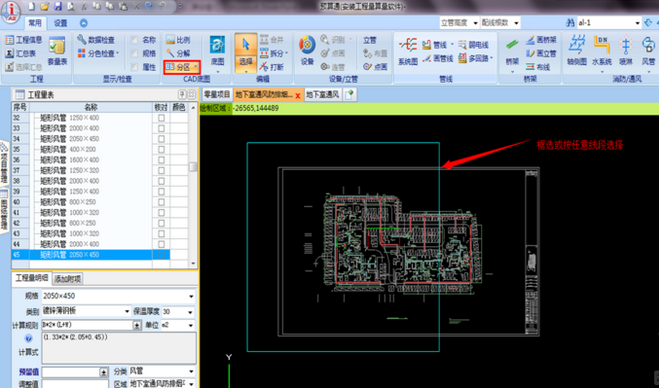Click the 比例 scale tool
The height and width of the screenshot is (388, 659).
pos(178,40)
